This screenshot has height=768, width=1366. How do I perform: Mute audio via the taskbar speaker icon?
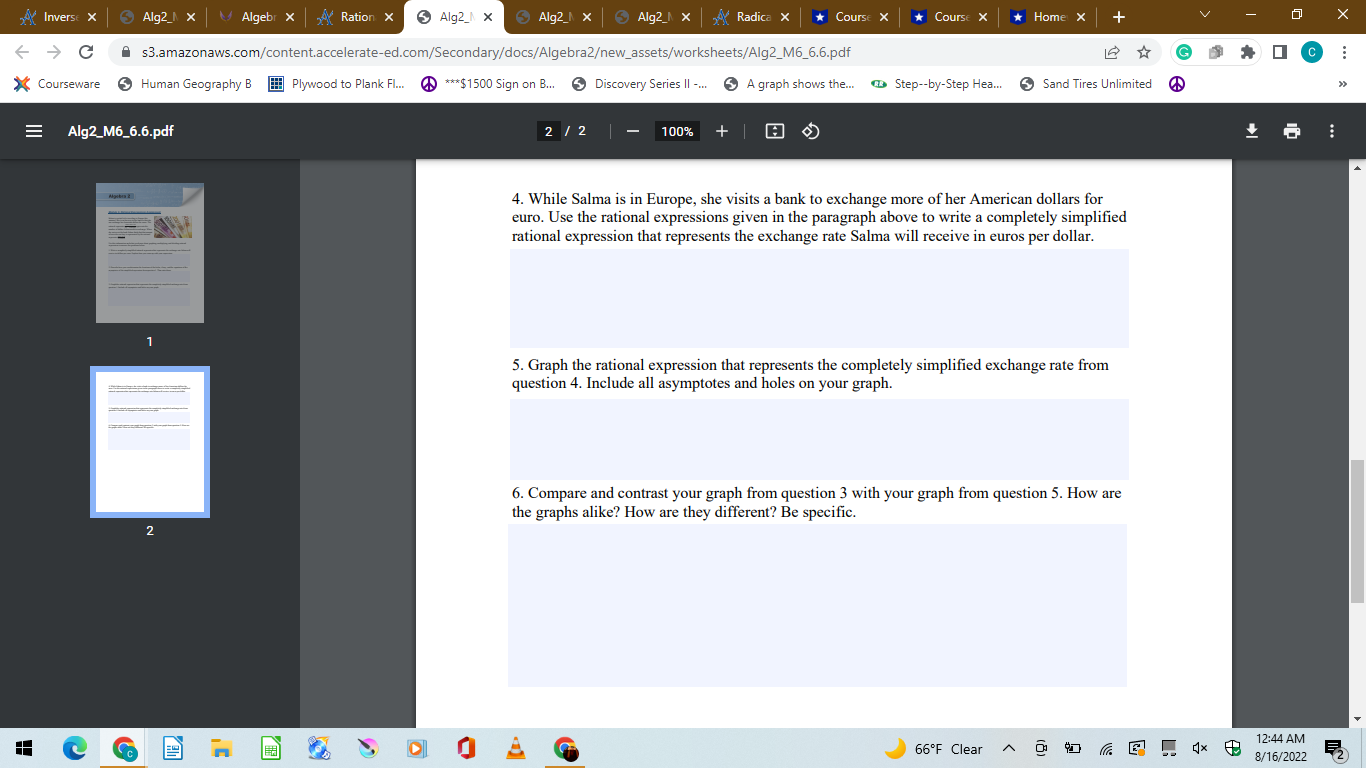(x=1198, y=747)
